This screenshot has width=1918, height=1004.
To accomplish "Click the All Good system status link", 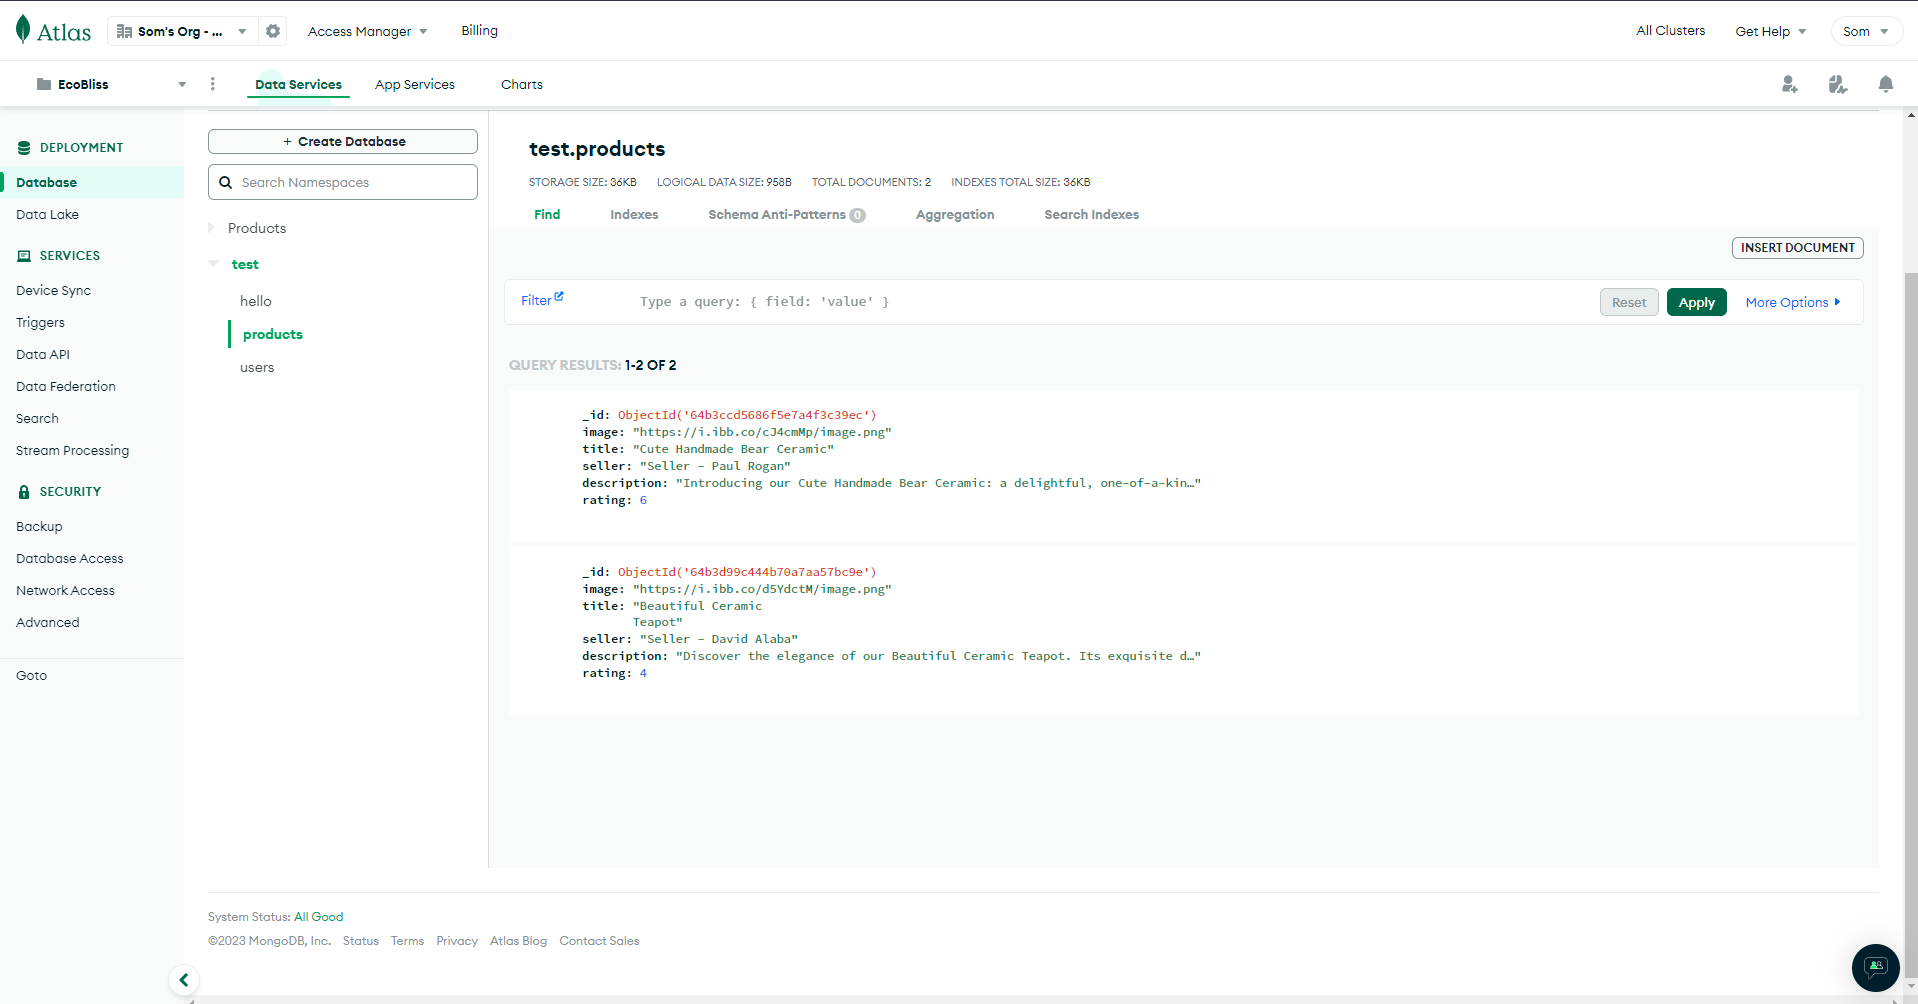I will (318, 917).
